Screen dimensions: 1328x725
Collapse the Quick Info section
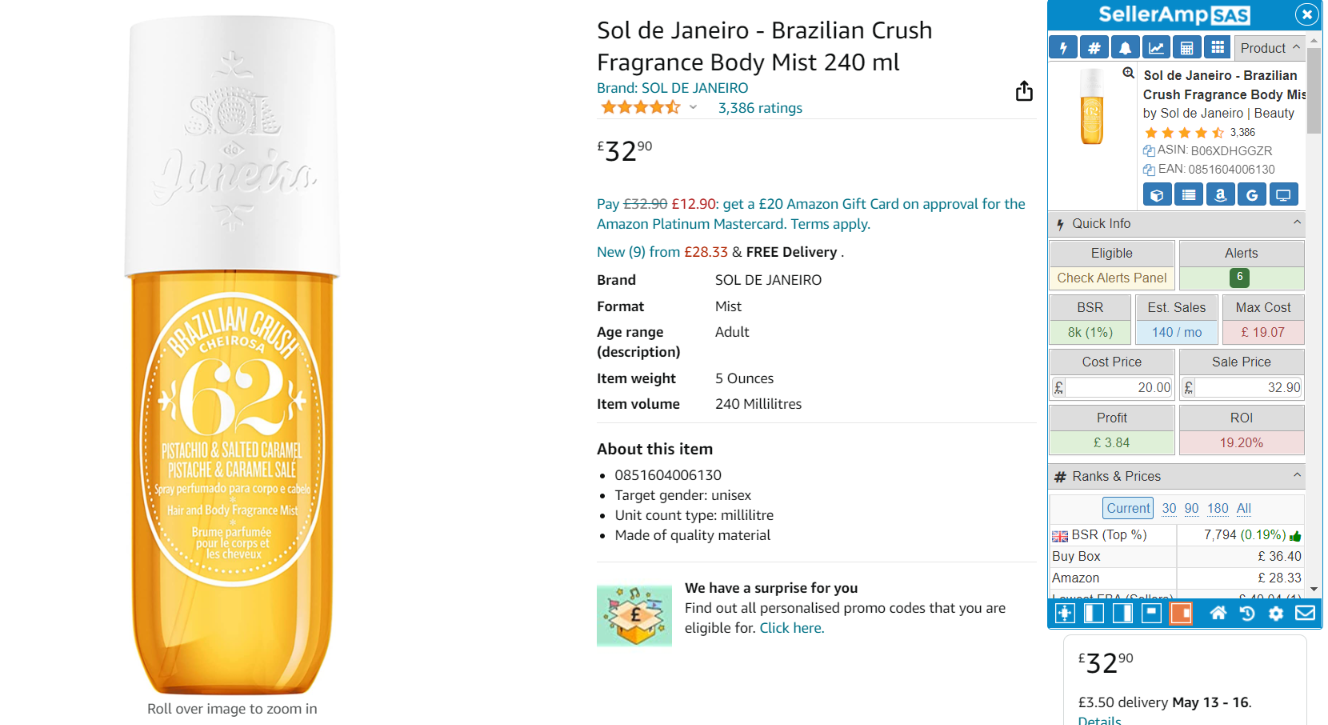tap(1297, 223)
